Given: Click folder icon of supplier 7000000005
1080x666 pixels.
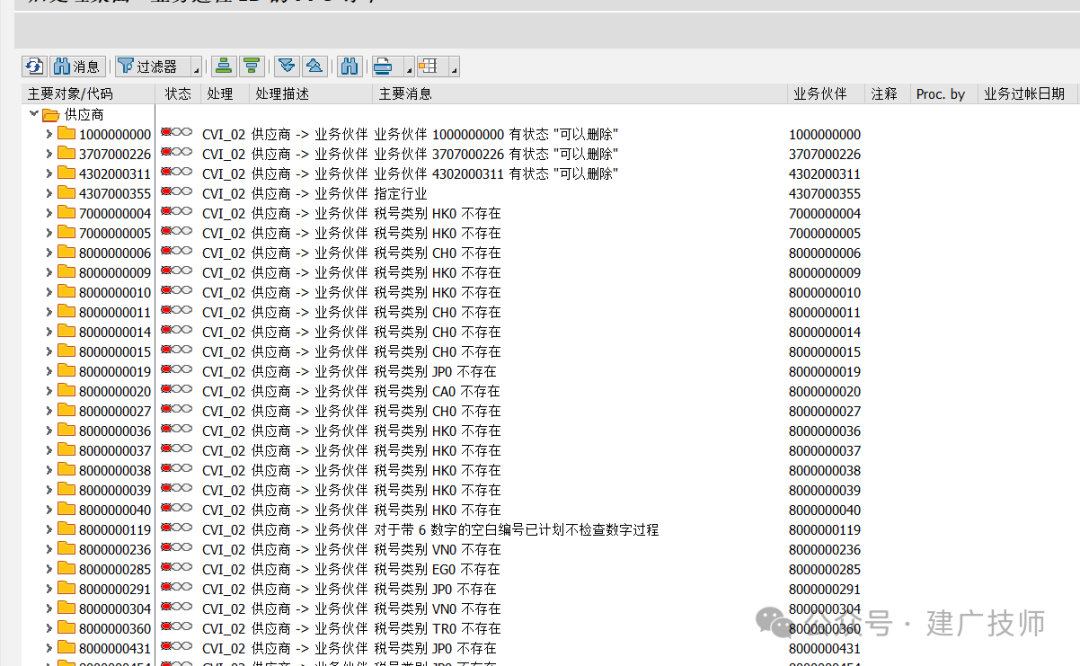Looking at the screenshot, I should pos(66,232).
